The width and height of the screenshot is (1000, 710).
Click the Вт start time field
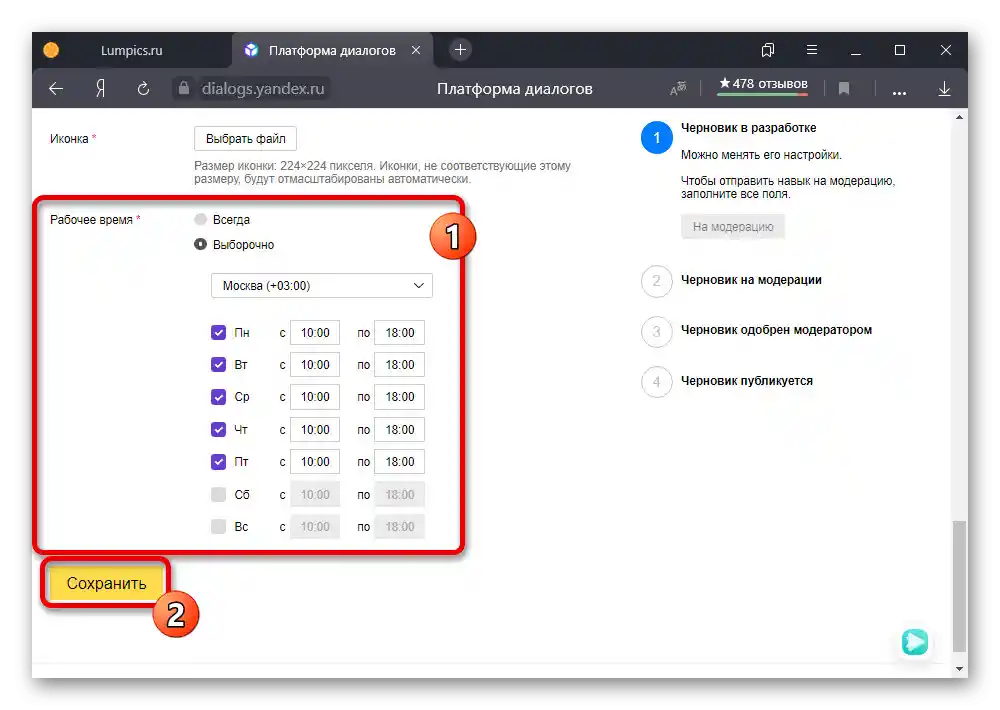pos(315,364)
